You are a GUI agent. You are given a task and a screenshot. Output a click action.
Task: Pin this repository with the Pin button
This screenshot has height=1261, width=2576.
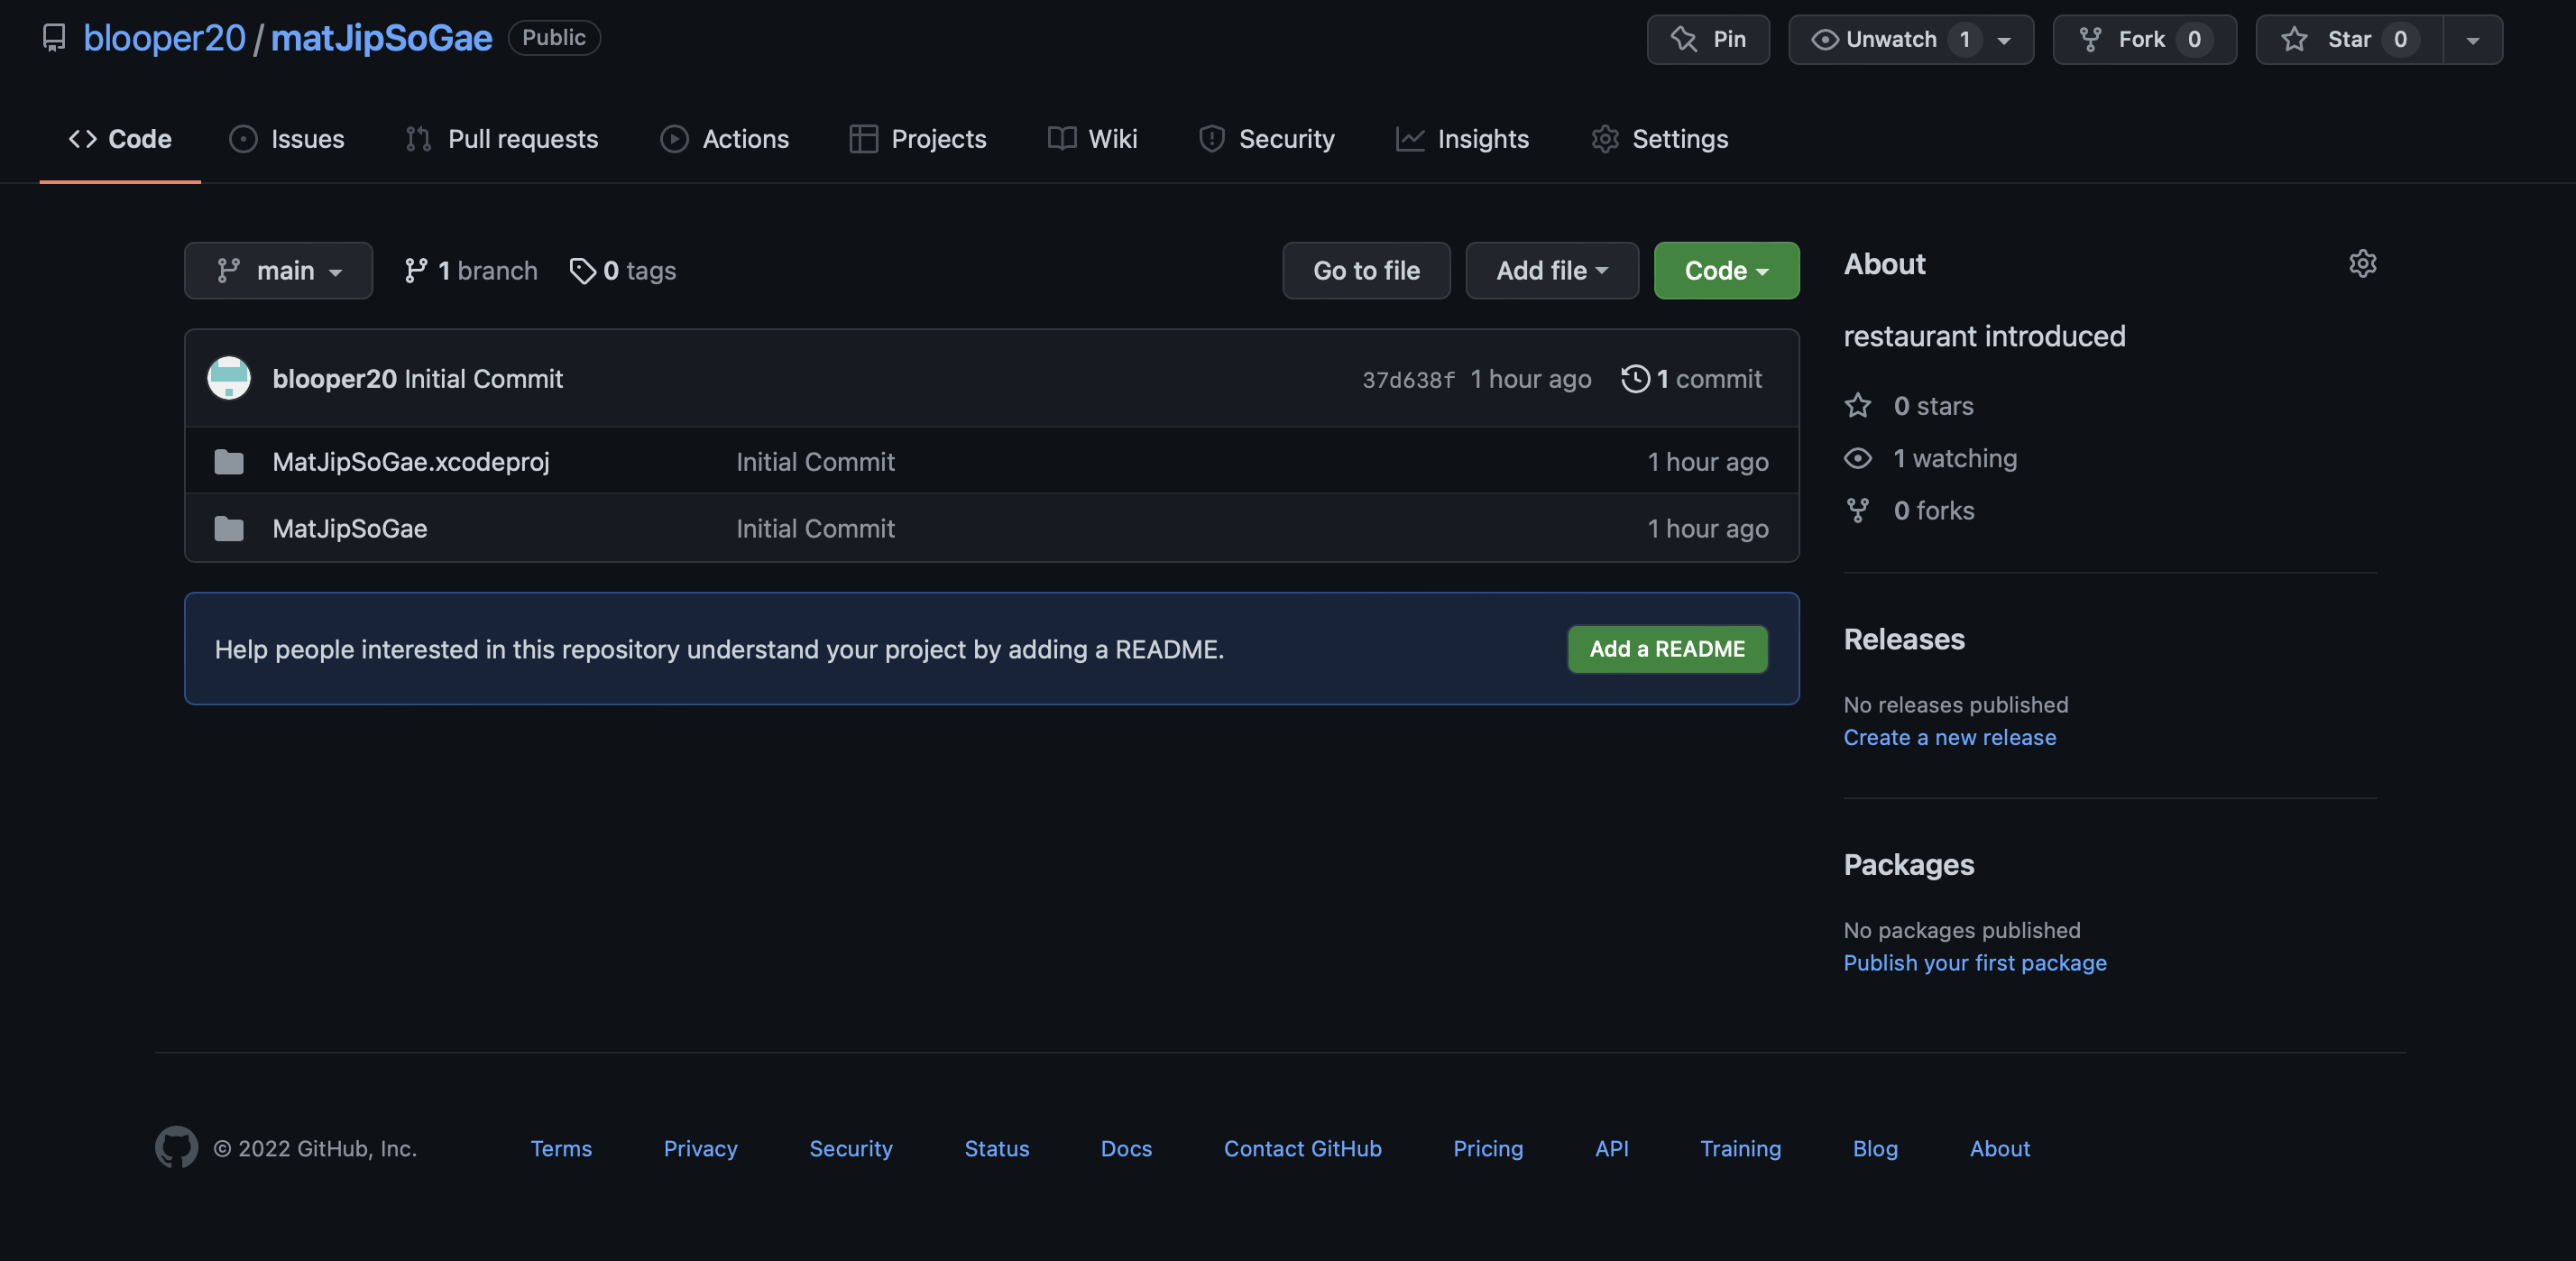1708,39
